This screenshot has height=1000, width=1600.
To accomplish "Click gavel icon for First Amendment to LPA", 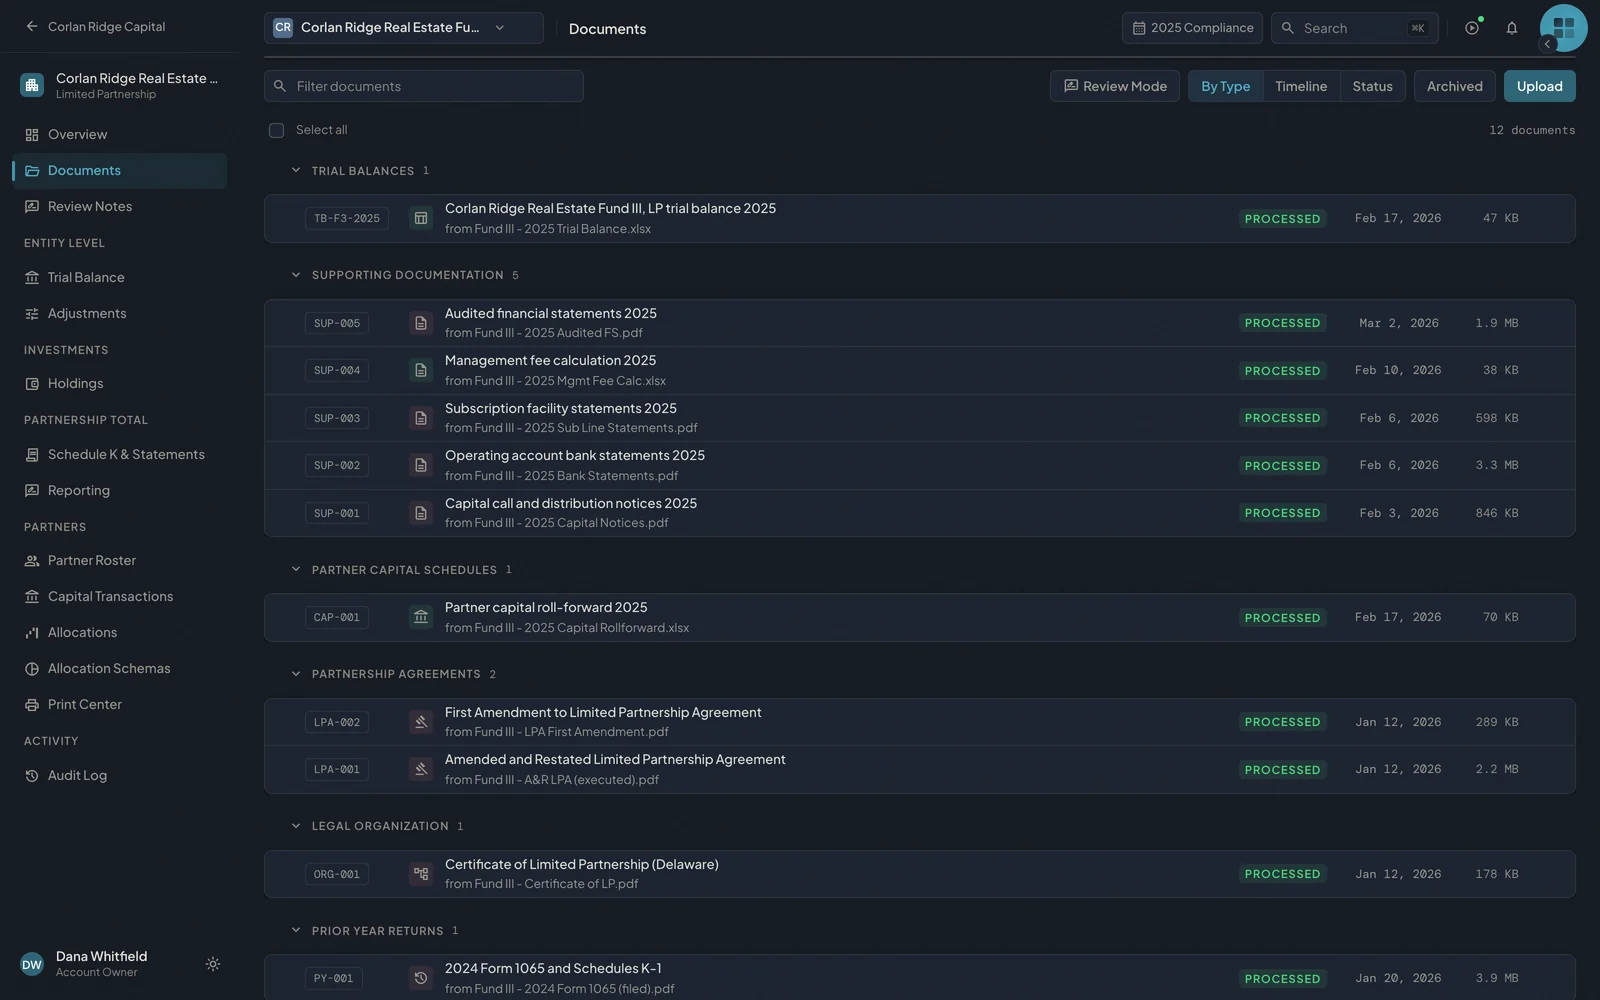I will pyautogui.click(x=421, y=722).
